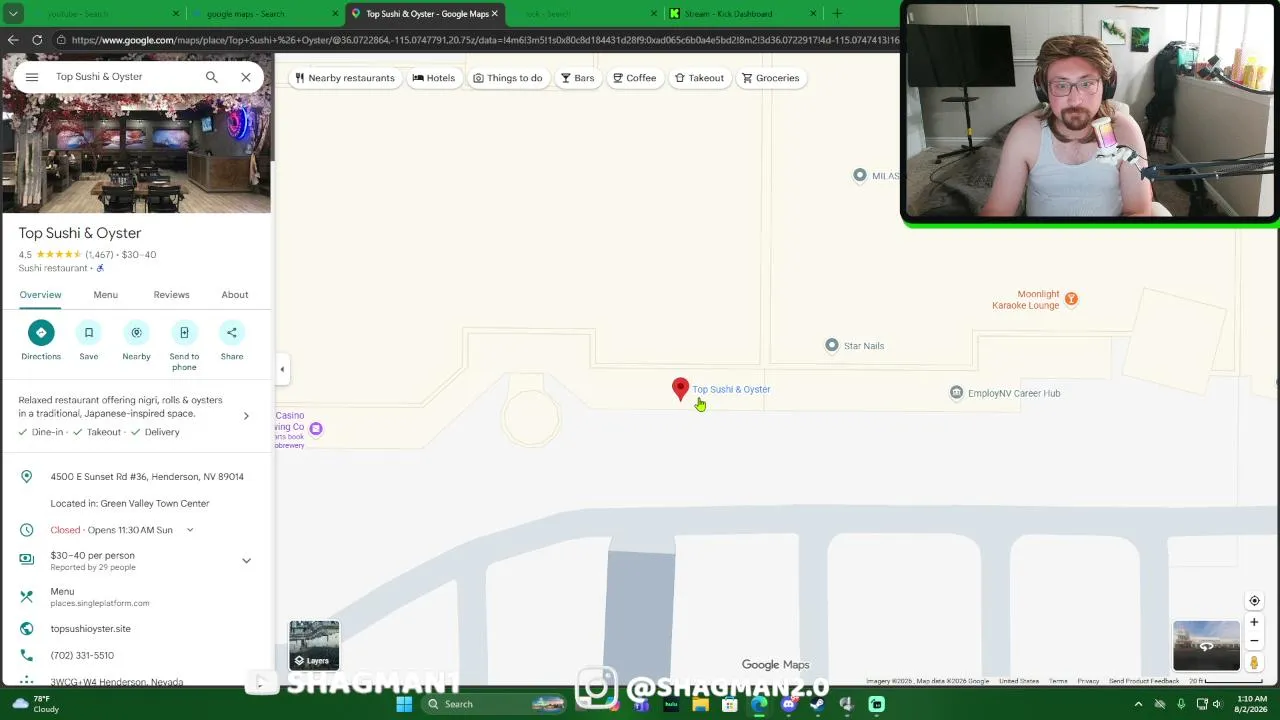Open a new browser tab
This screenshot has height=720, width=1280.
coord(837,14)
